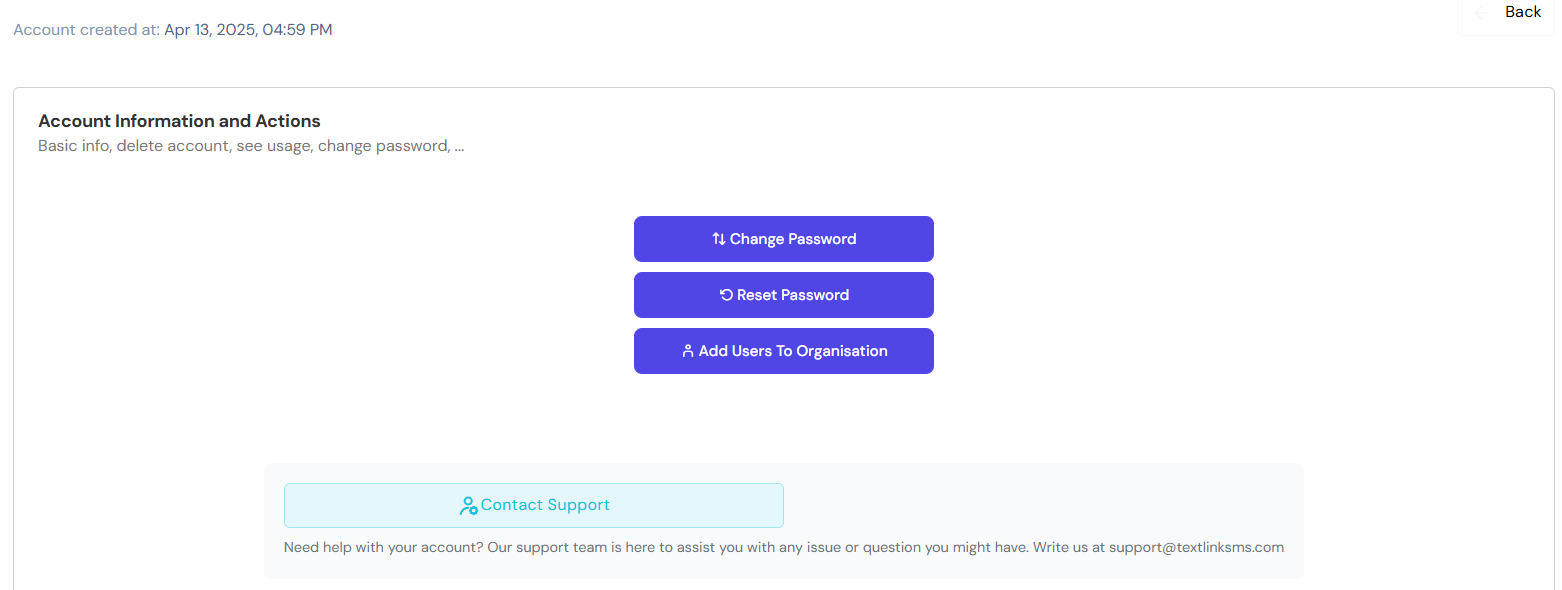Select Add Users To Organisation

pos(784,351)
